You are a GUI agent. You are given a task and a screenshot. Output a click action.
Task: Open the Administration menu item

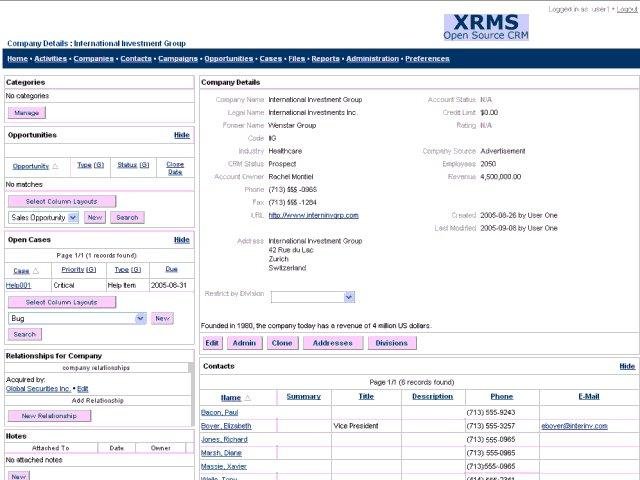[x=372, y=59]
